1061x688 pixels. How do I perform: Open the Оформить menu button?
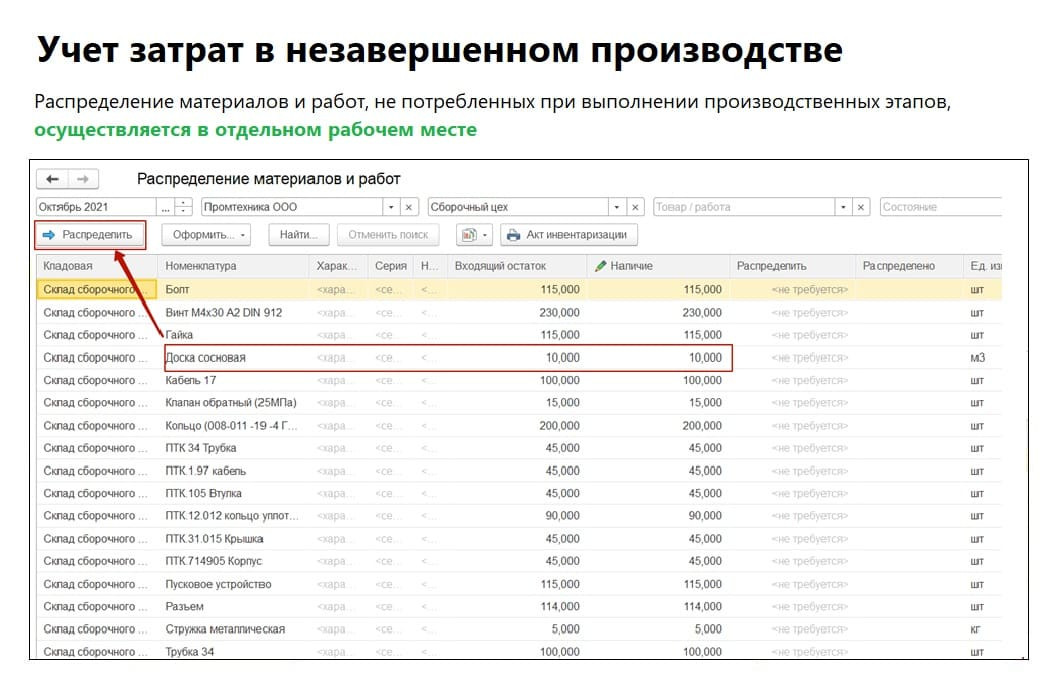pos(205,235)
